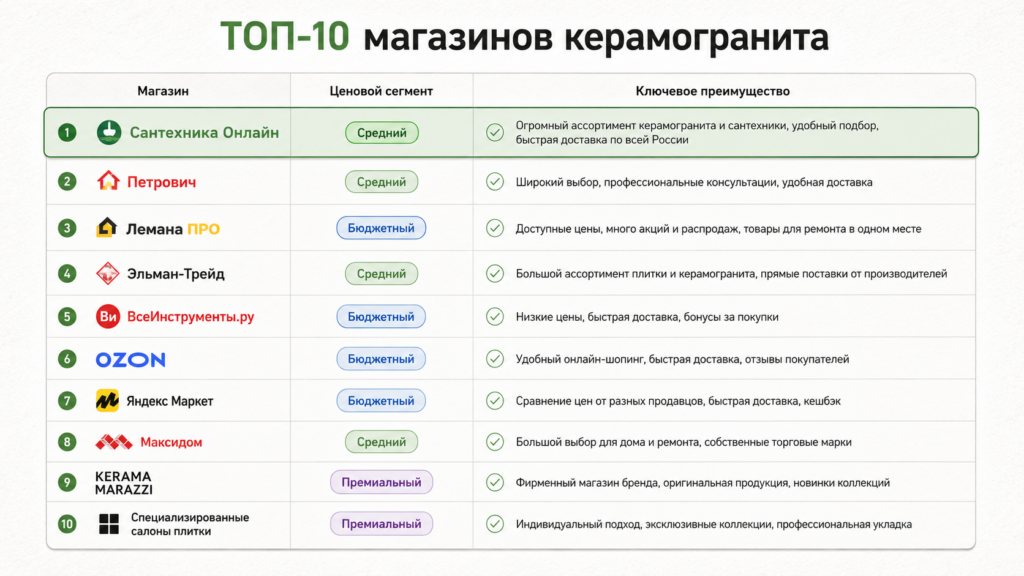
Task: Click rank number 5 badge
Action: coord(67,317)
